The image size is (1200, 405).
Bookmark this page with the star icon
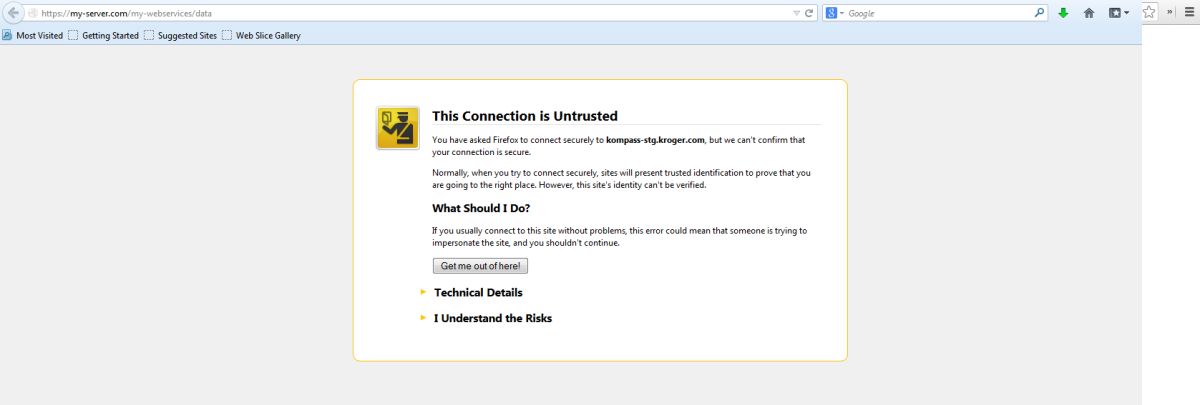1149,13
